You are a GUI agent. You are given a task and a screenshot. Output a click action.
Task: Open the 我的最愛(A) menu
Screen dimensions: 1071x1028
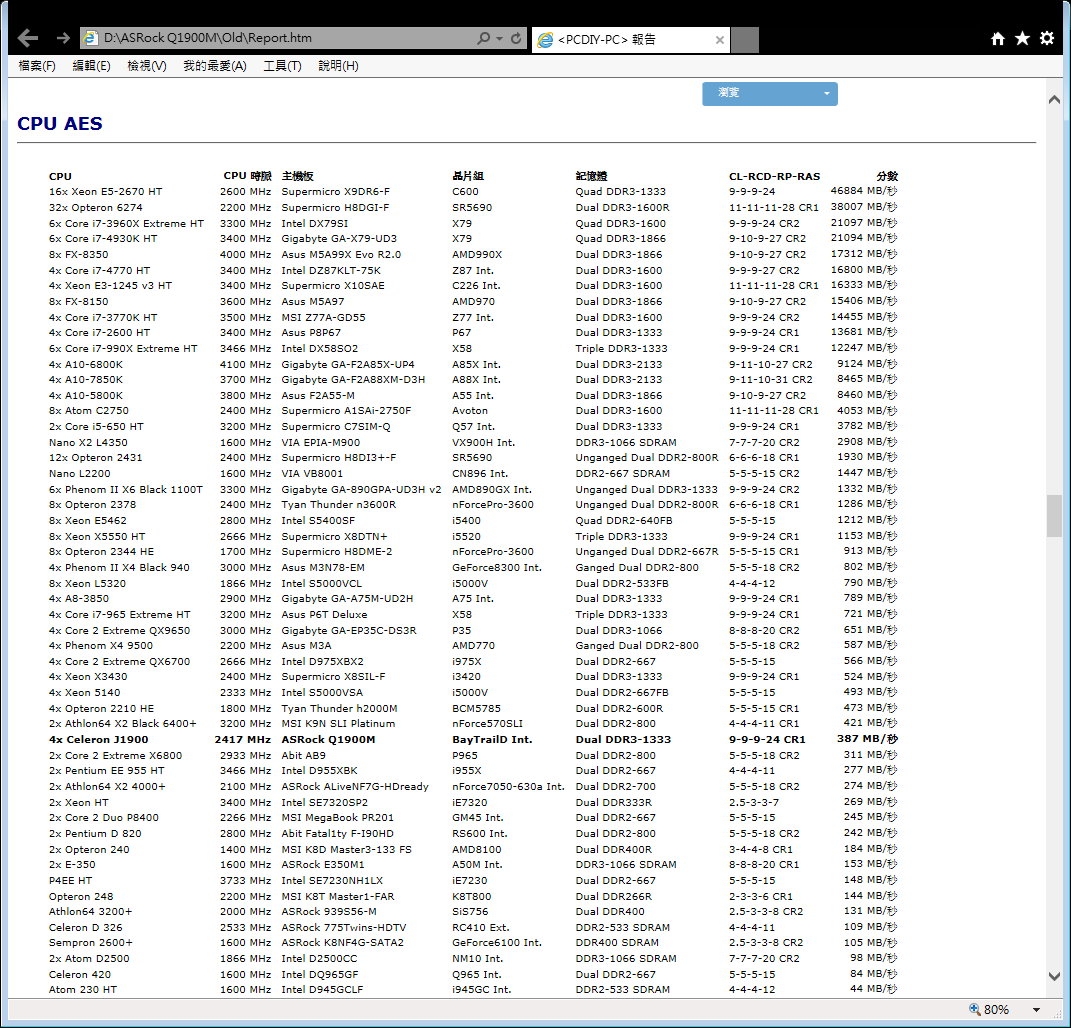(214, 66)
